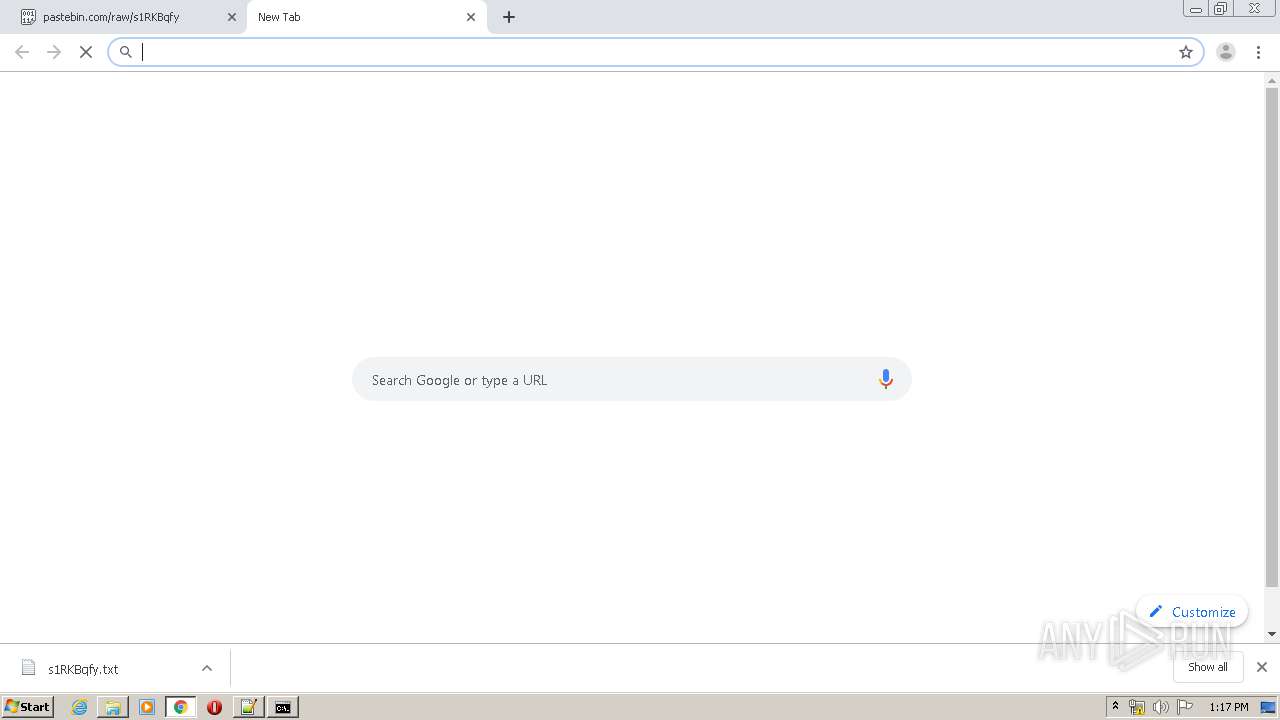
Task: Select the New Tab tab
Action: pyautogui.click(x=366, y=17)
